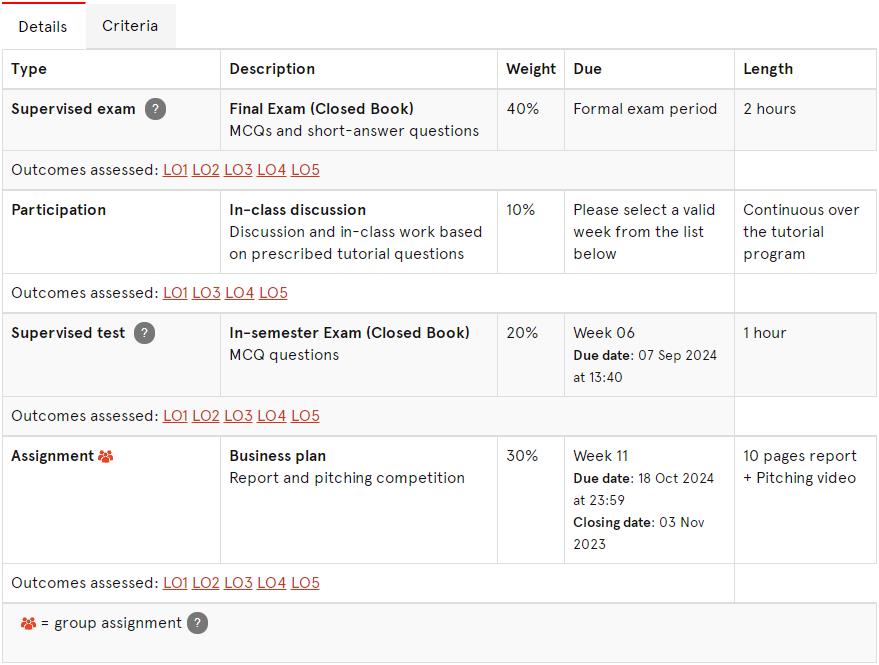The height and width of the screenshot is (665, 879).
Task: Click LO4 link under Supervised test outcomes
Action: (272, 416)
